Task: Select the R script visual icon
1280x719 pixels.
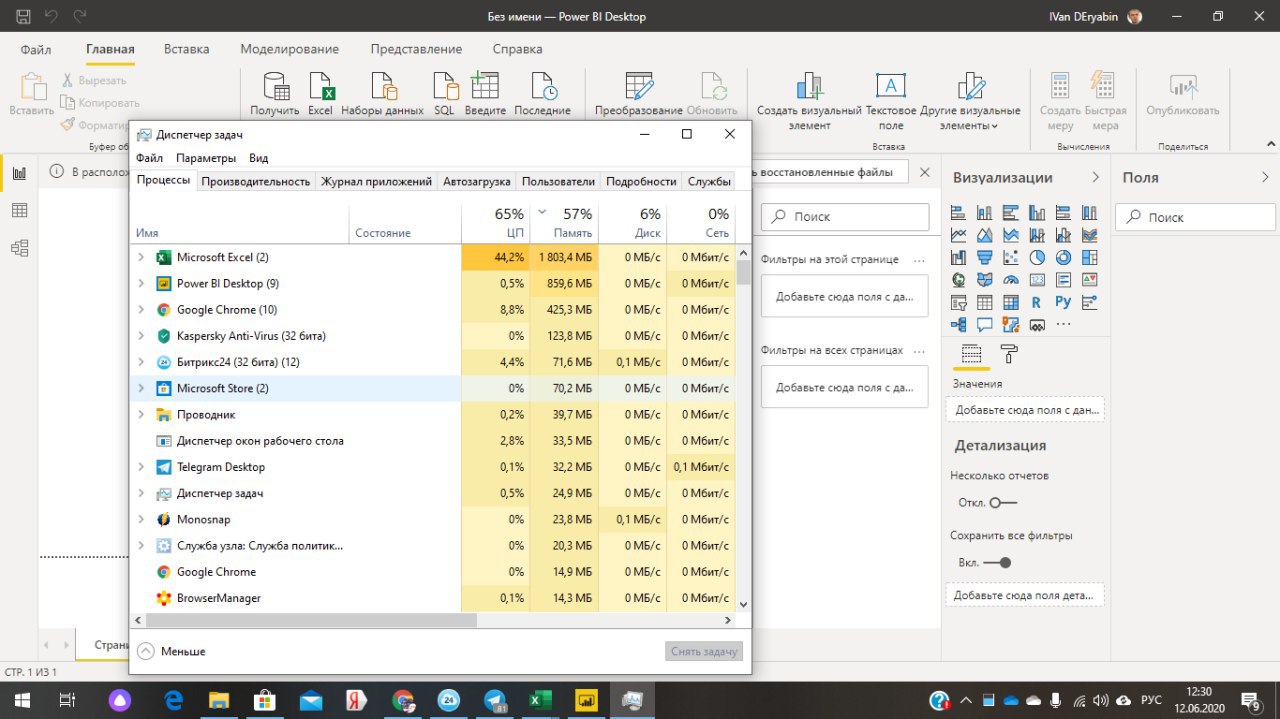Action: (x=1037, y=302)
